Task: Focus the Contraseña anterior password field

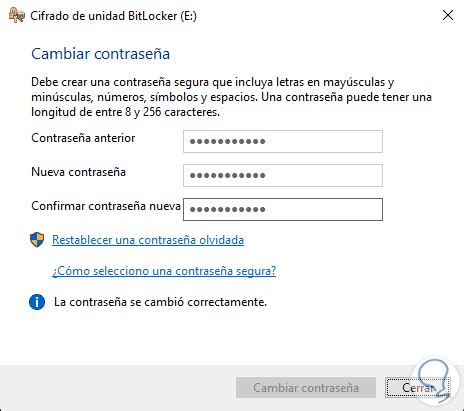Action: pyautogui.click(x=283, y=141)
